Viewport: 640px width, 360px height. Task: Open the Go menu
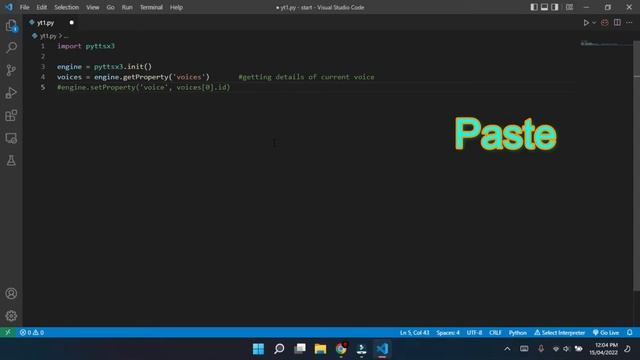[111, 7]
